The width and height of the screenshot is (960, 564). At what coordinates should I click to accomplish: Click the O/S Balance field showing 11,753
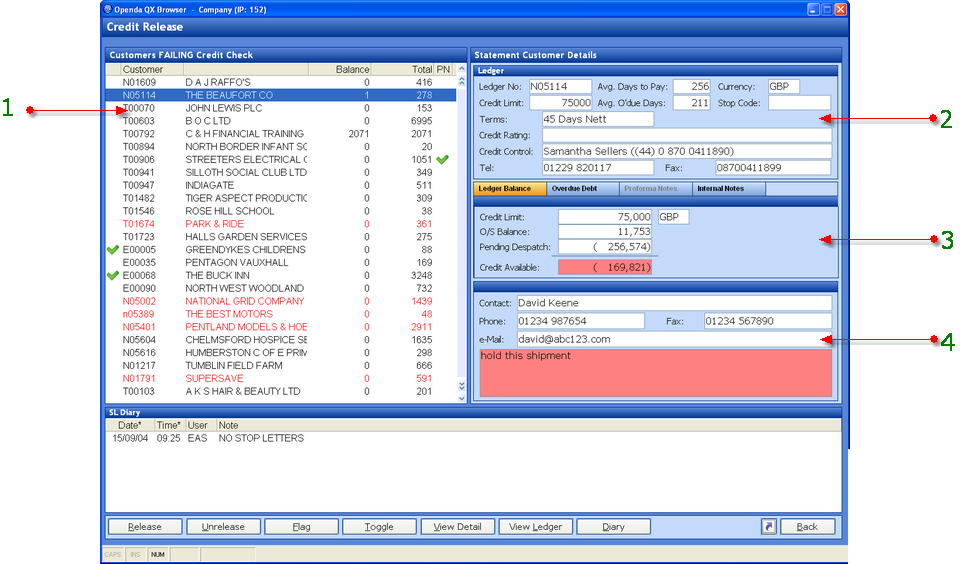coord(605,231)
